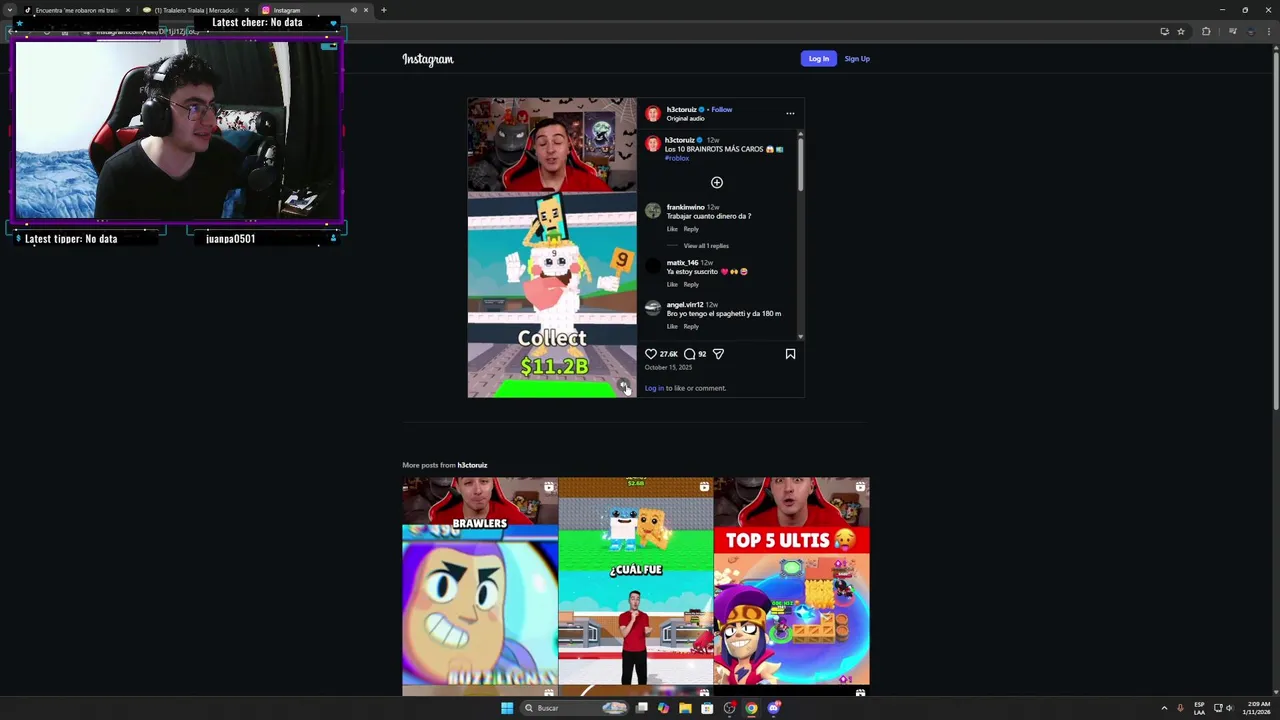Open the Extensions puzzle icon
1280x720 pixels.
pyautogui.click(x=1206, y=32)
